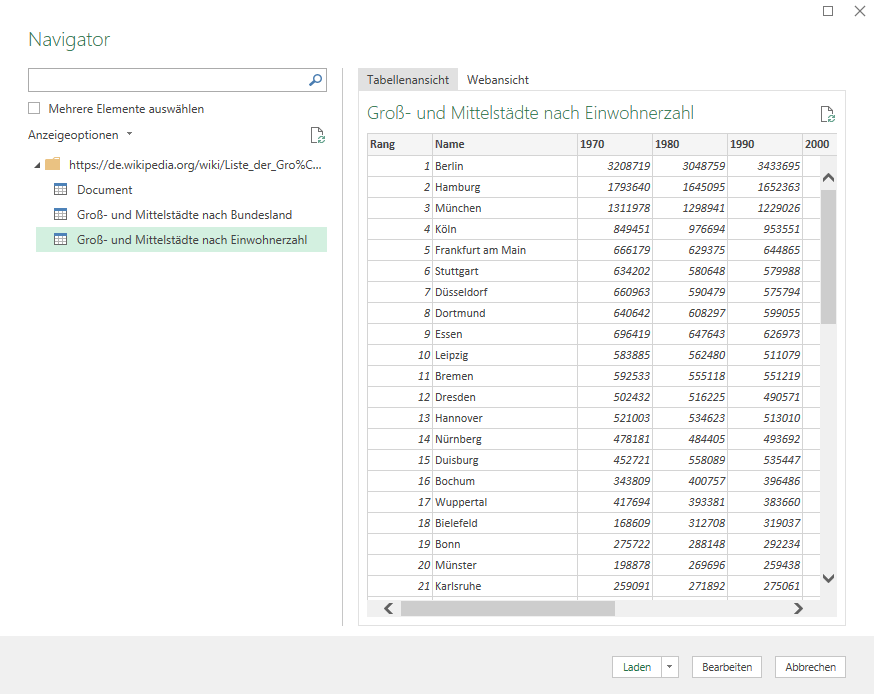This screenshot has width=874, height=694.
Task: Click table icon for 'nach Einwohnerzahl'
Action: [60, 240]
